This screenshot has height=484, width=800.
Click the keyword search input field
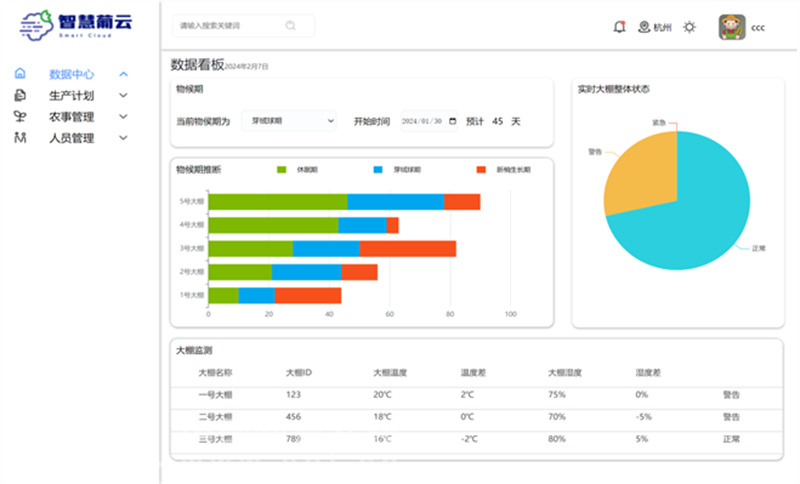coord(230,25)
